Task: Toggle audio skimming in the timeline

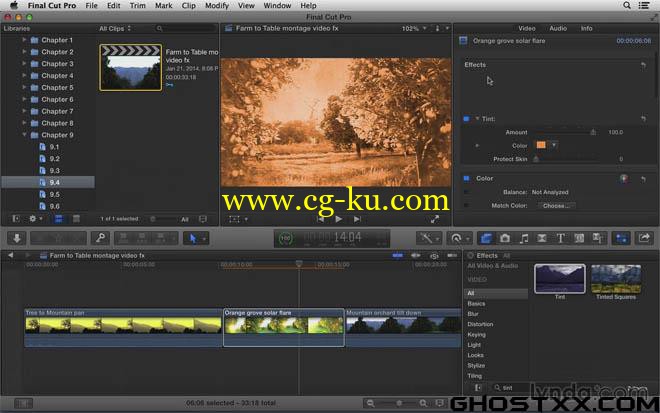Action: pos(415,256)
